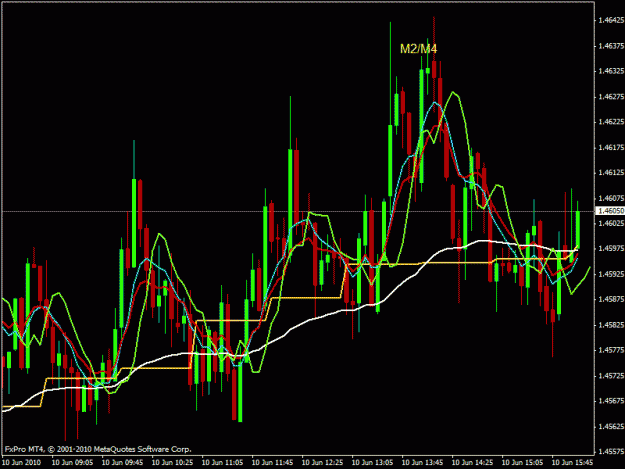Click price level 1.45575 on axis

pyautogui.click(x=611, y=451)
